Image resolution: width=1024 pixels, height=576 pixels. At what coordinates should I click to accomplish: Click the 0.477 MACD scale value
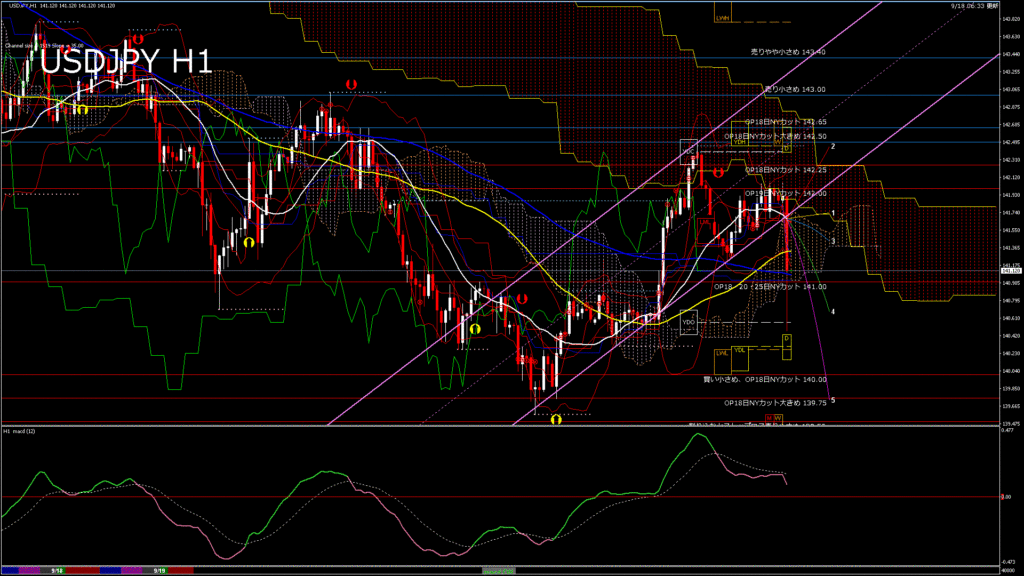tap(1008, 430)
